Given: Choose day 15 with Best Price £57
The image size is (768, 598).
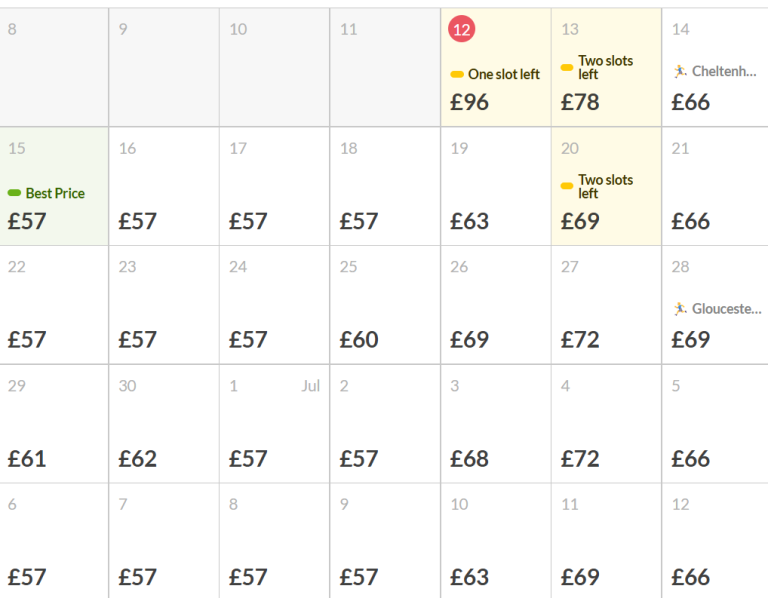Looking at the screenshot, I should click(54, 186).
